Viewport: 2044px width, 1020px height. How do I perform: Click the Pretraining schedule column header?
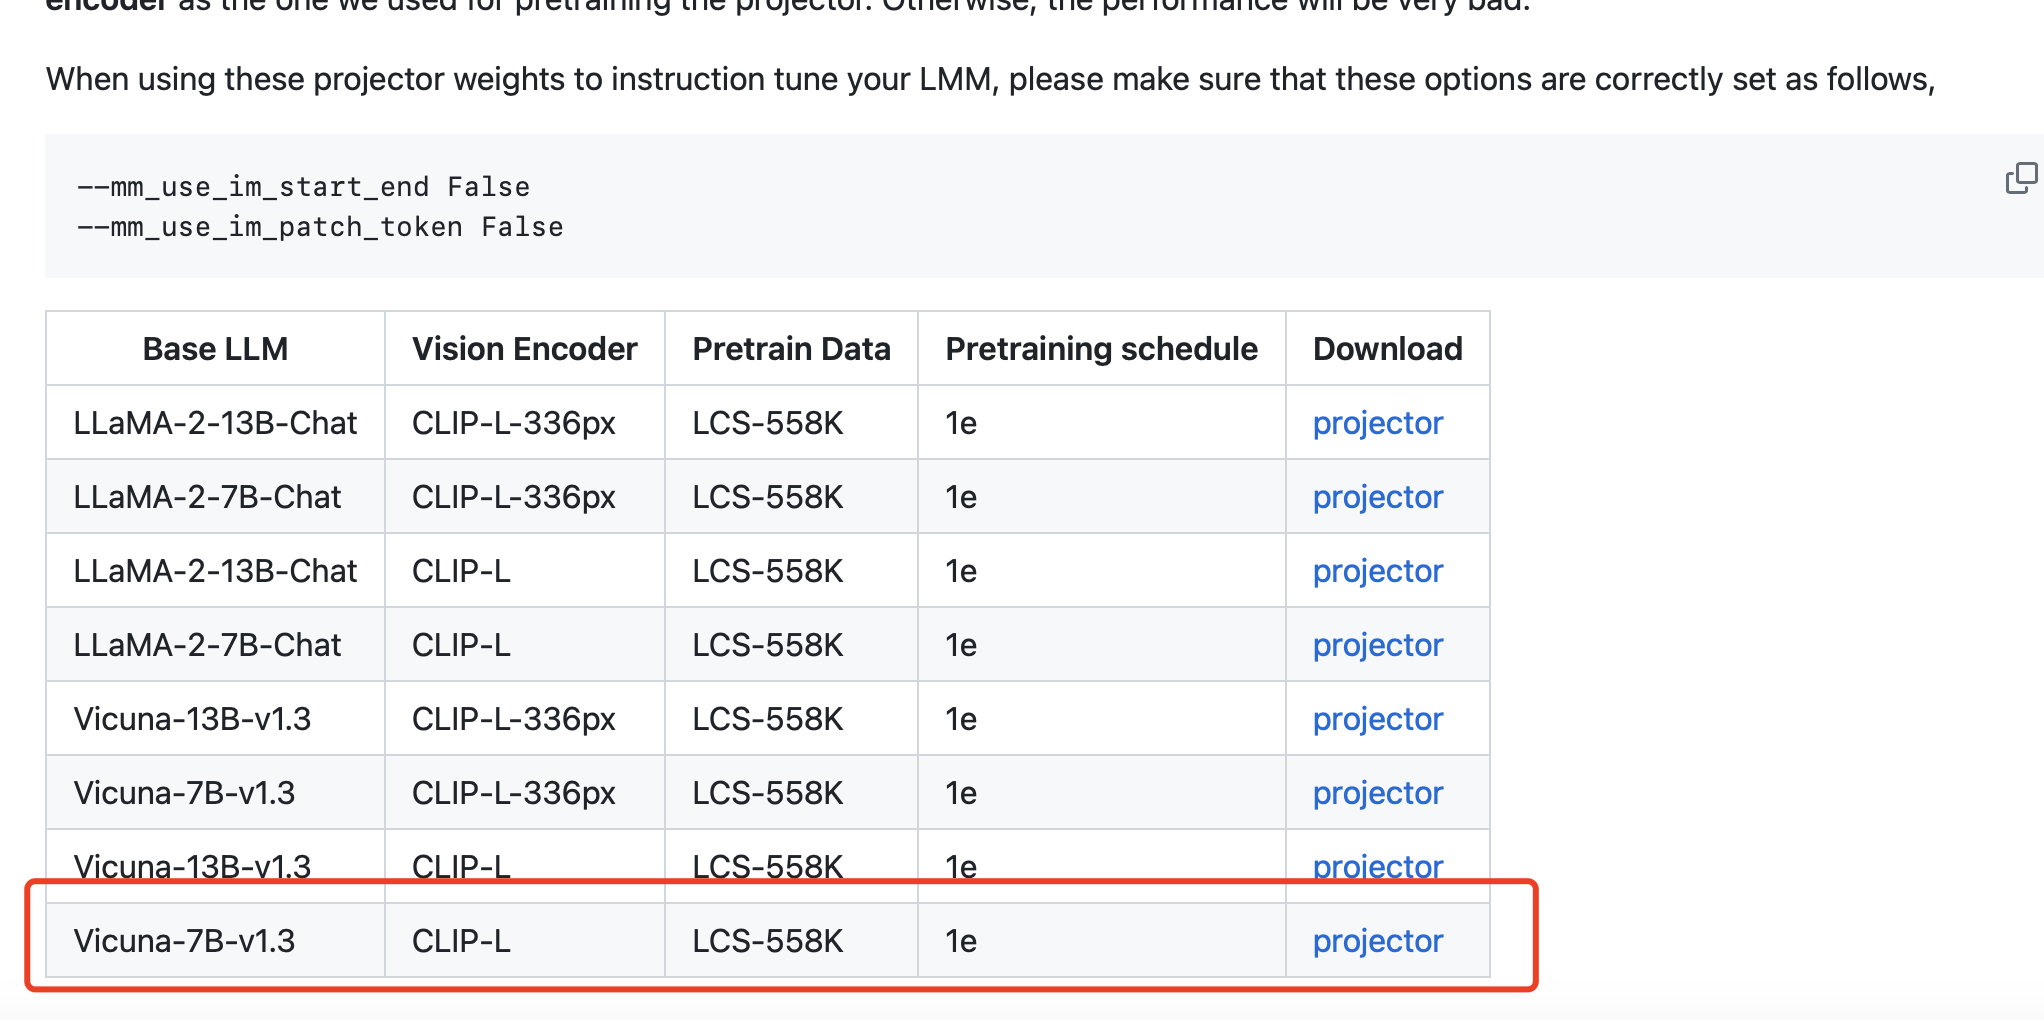(1100, 348)
